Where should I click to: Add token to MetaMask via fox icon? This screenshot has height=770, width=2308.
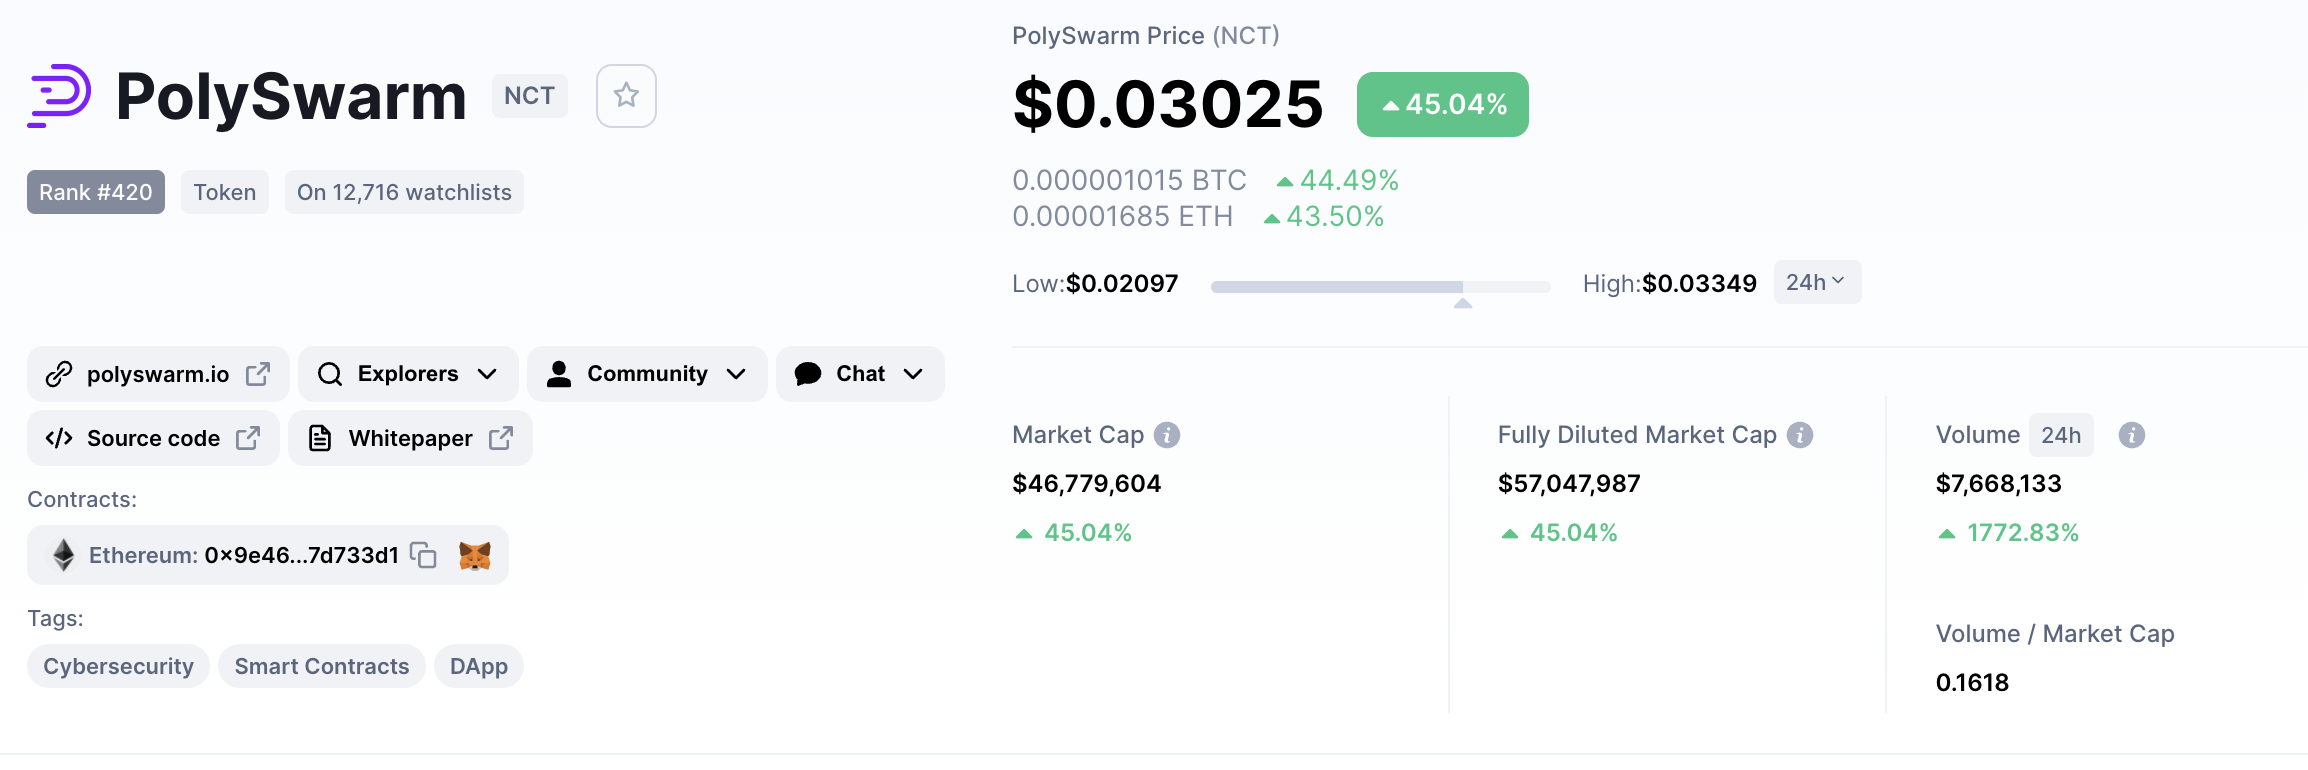tap(475, 555)
